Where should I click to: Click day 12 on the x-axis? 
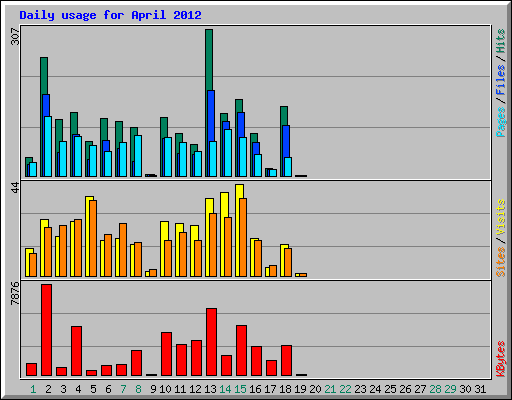click(x=195, y=389)
